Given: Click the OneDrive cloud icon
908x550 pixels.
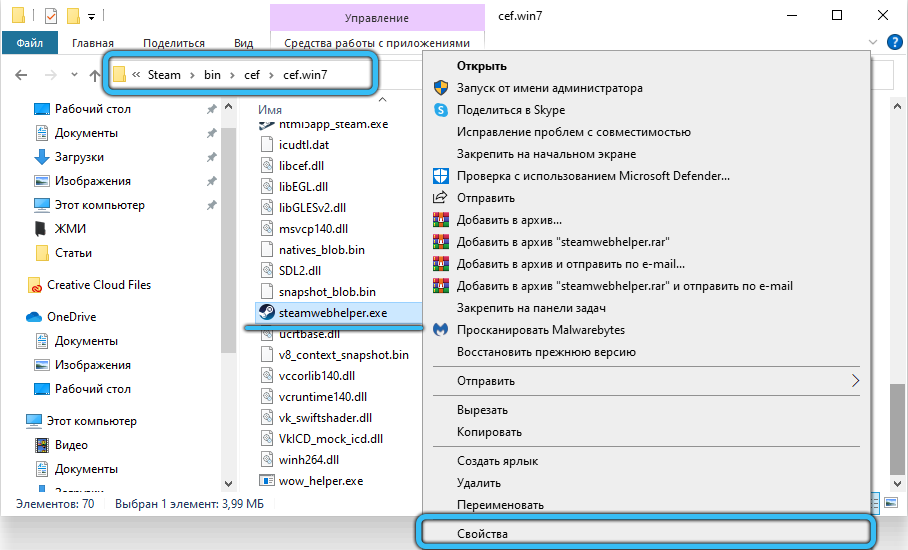Looking at the screenshot, I should pos(35,317).
